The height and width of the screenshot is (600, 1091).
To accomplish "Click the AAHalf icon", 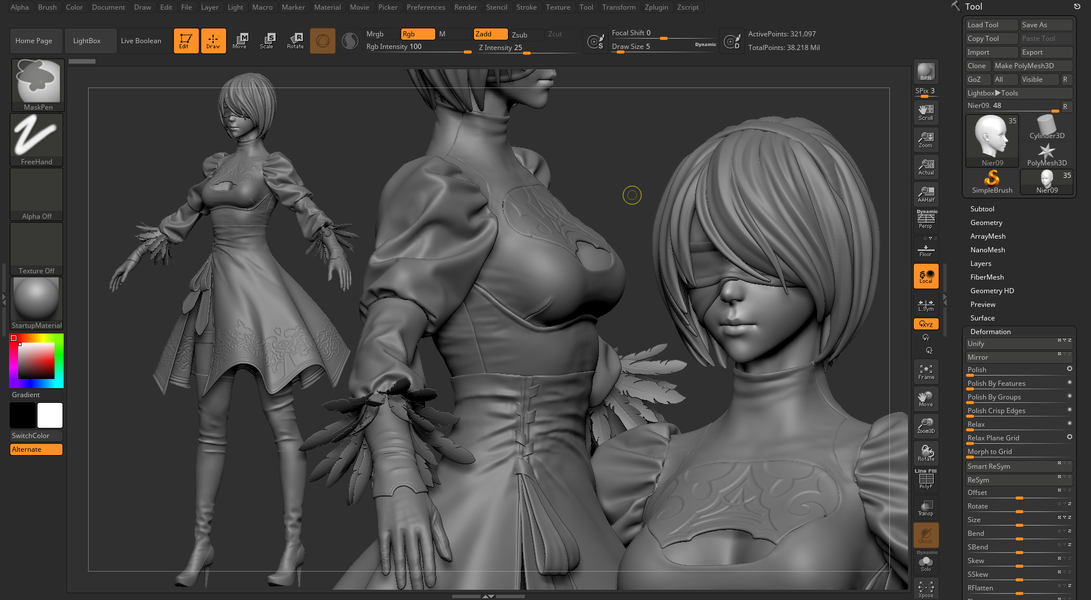I will click(925, 194).
